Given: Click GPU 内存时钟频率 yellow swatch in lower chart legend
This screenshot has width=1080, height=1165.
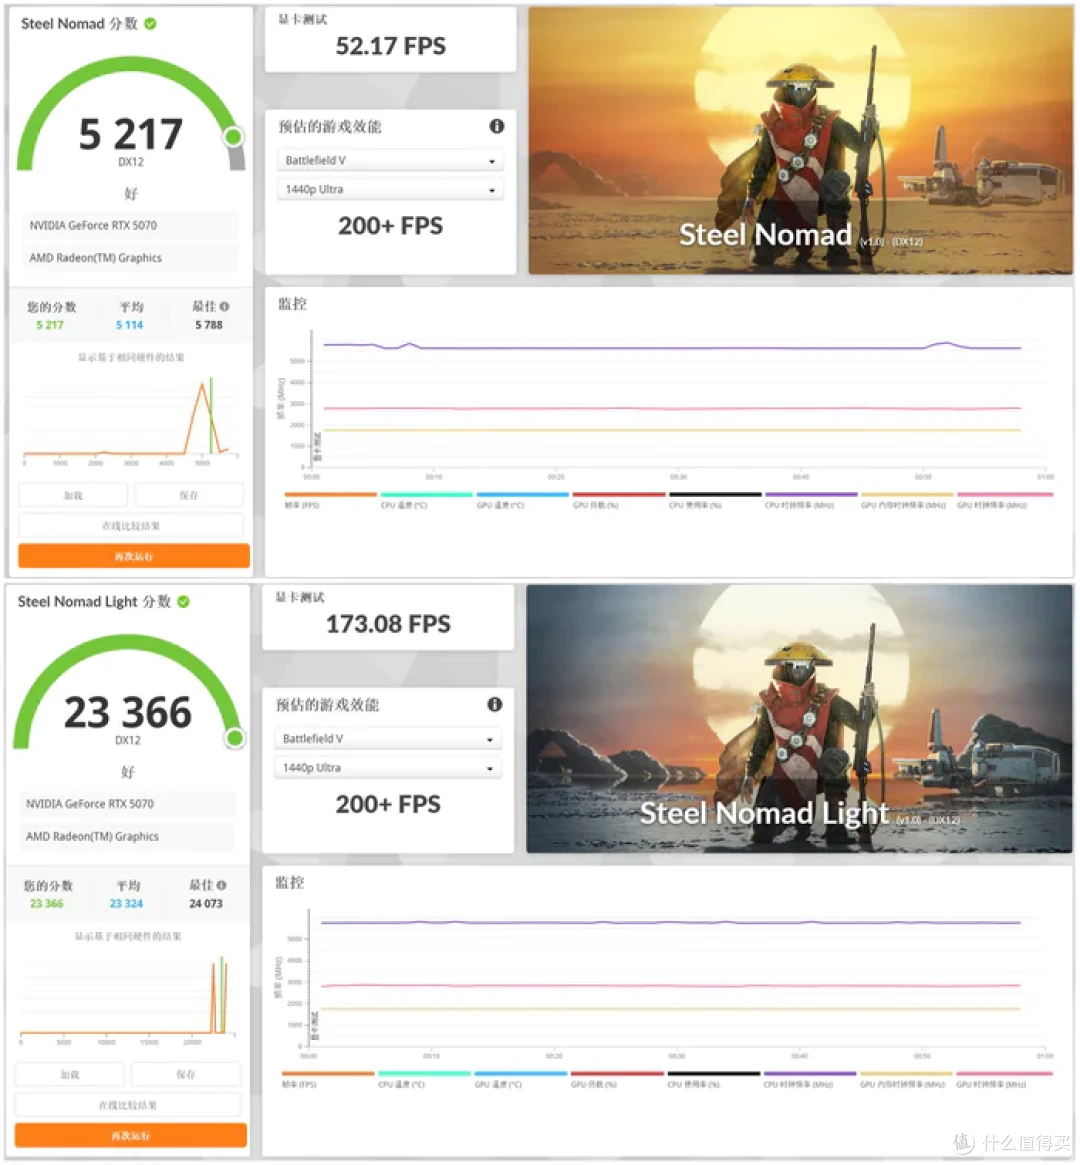Looking at the screenshot, I should pos(906,1074).
